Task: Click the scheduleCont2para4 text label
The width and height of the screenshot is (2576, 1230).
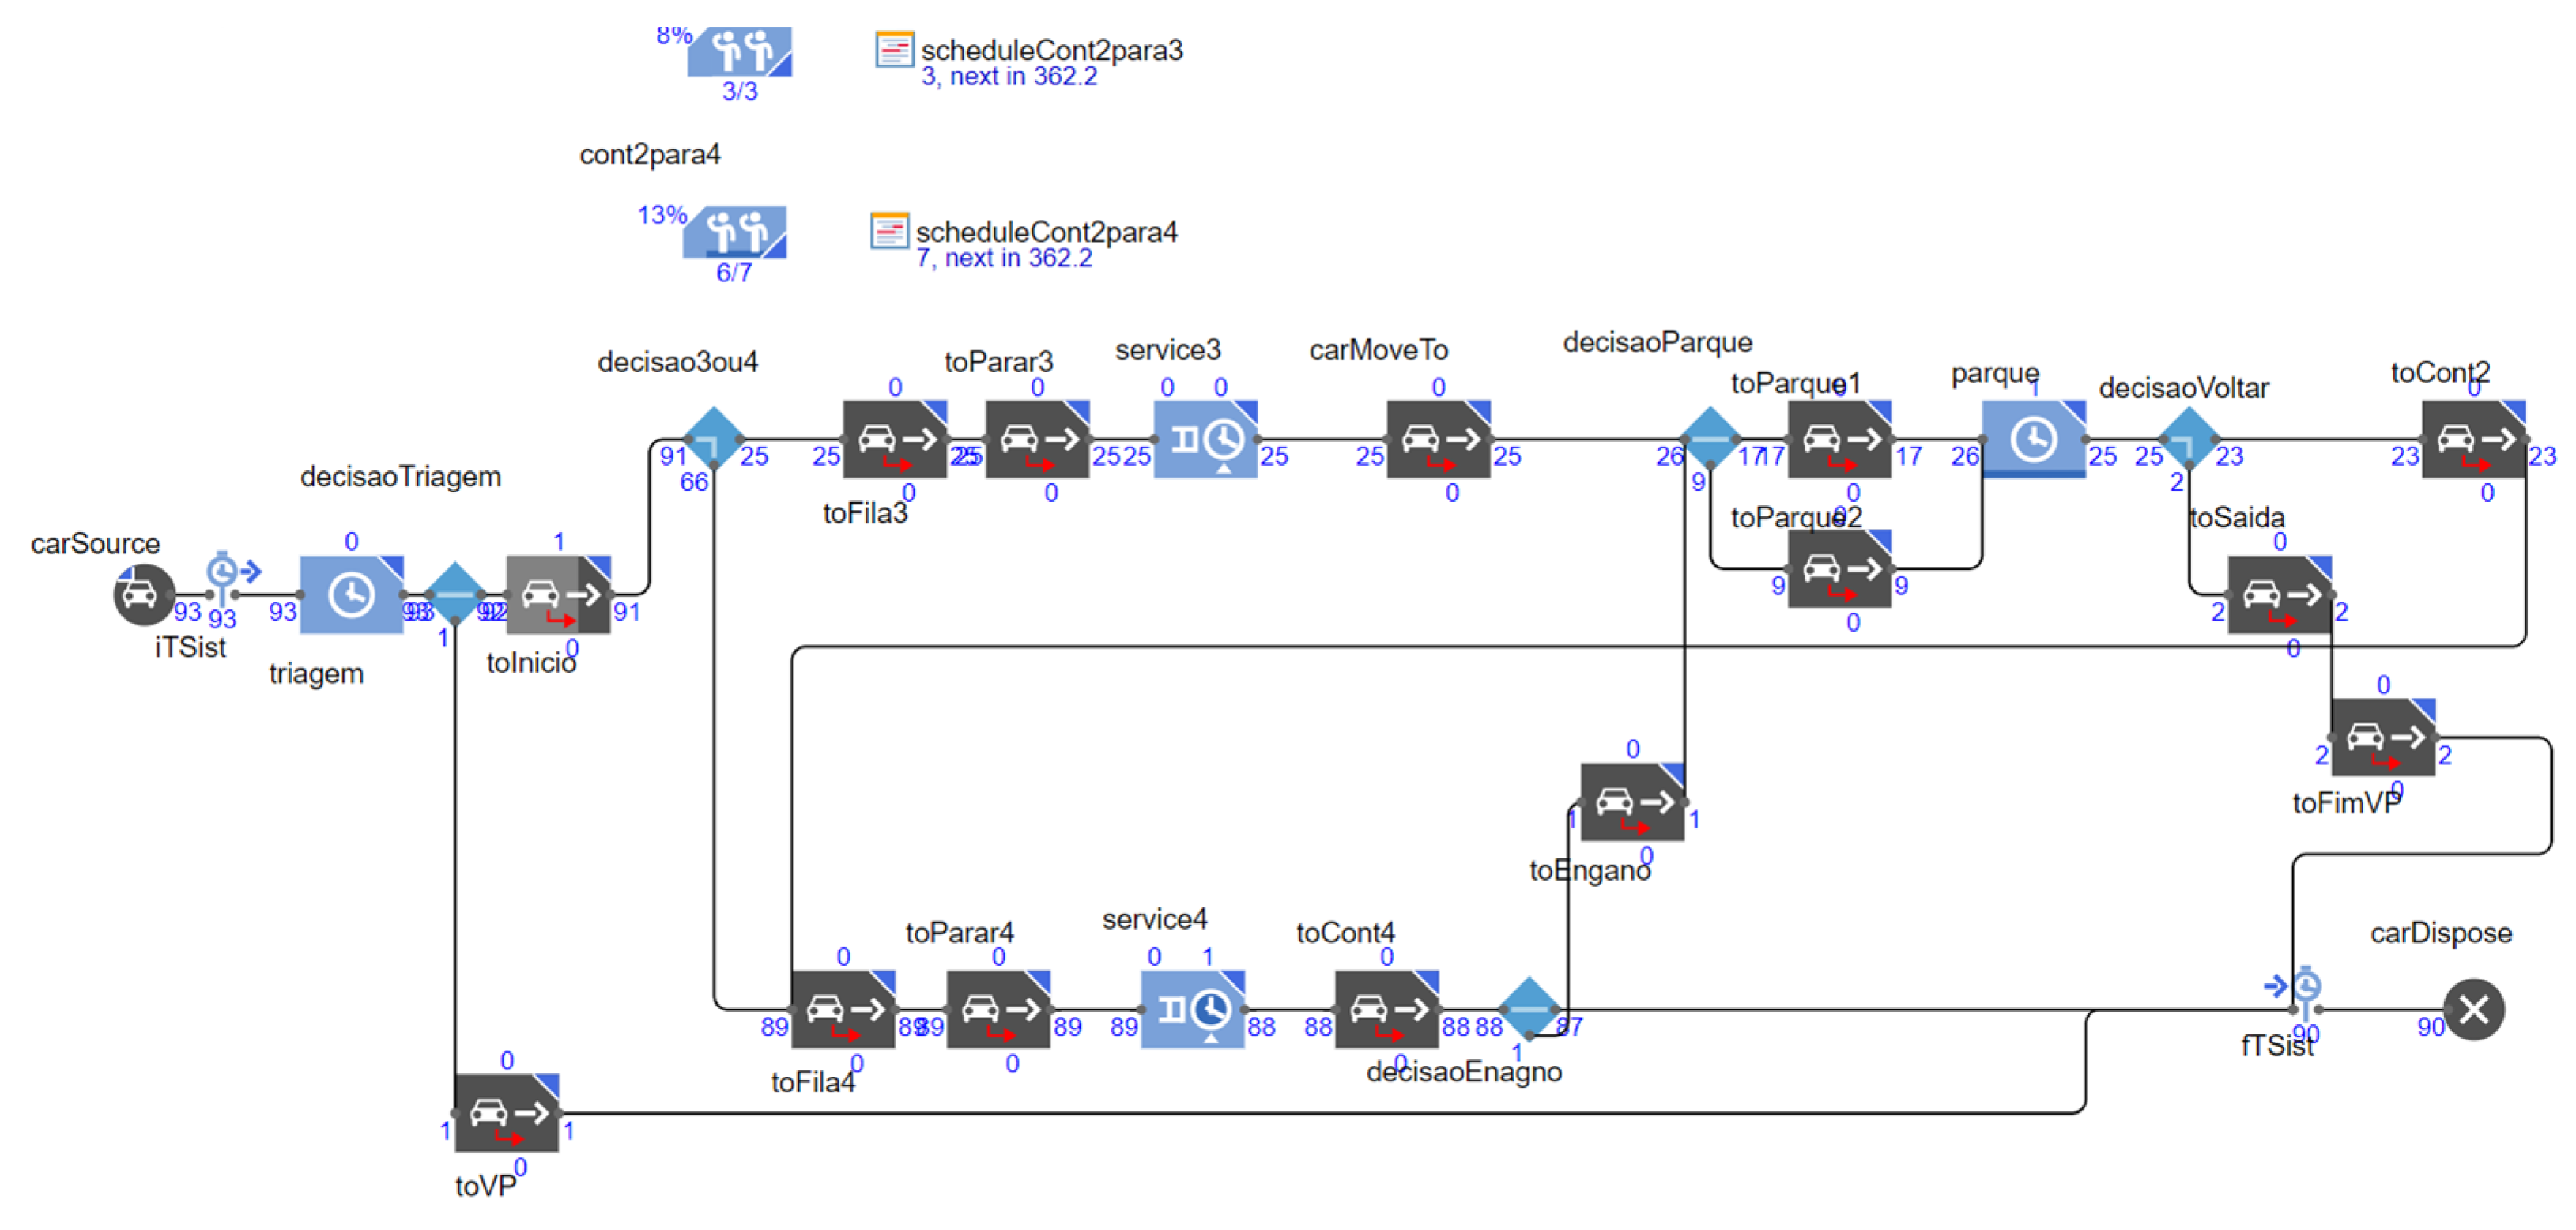Action: (1046, 232)
